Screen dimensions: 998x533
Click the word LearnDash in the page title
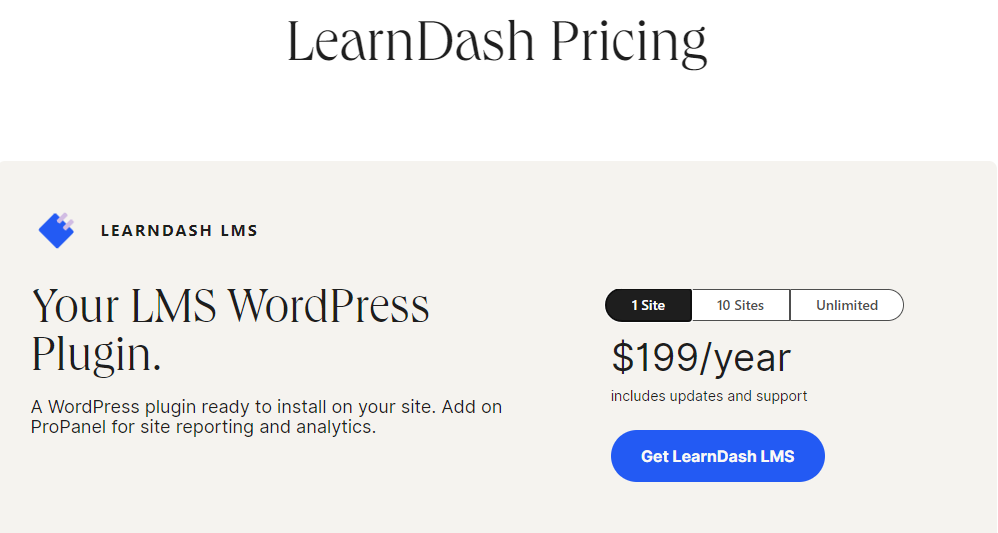click(411, 41)
